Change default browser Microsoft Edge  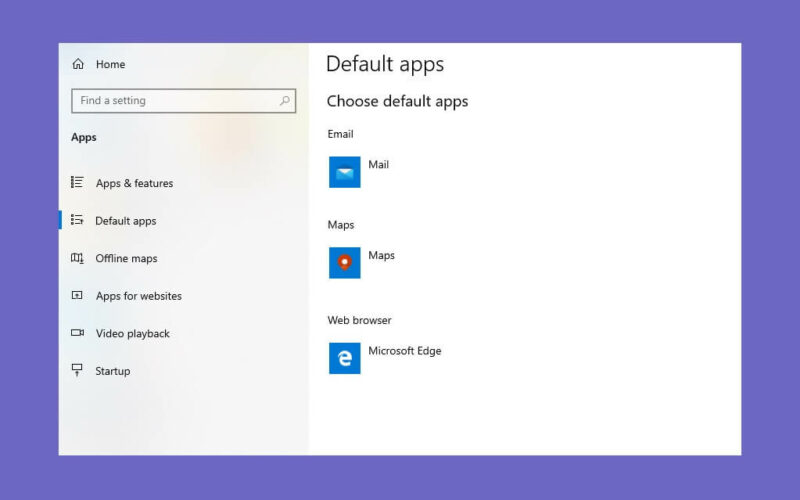click(405, 351)
